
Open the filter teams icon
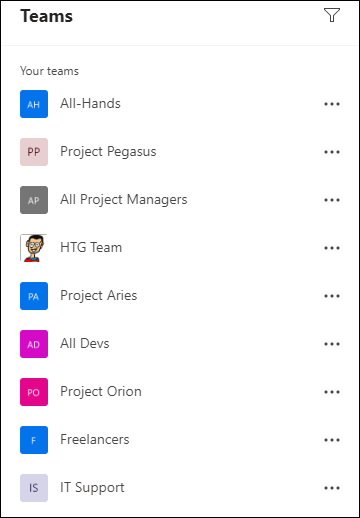click(332, 15)
